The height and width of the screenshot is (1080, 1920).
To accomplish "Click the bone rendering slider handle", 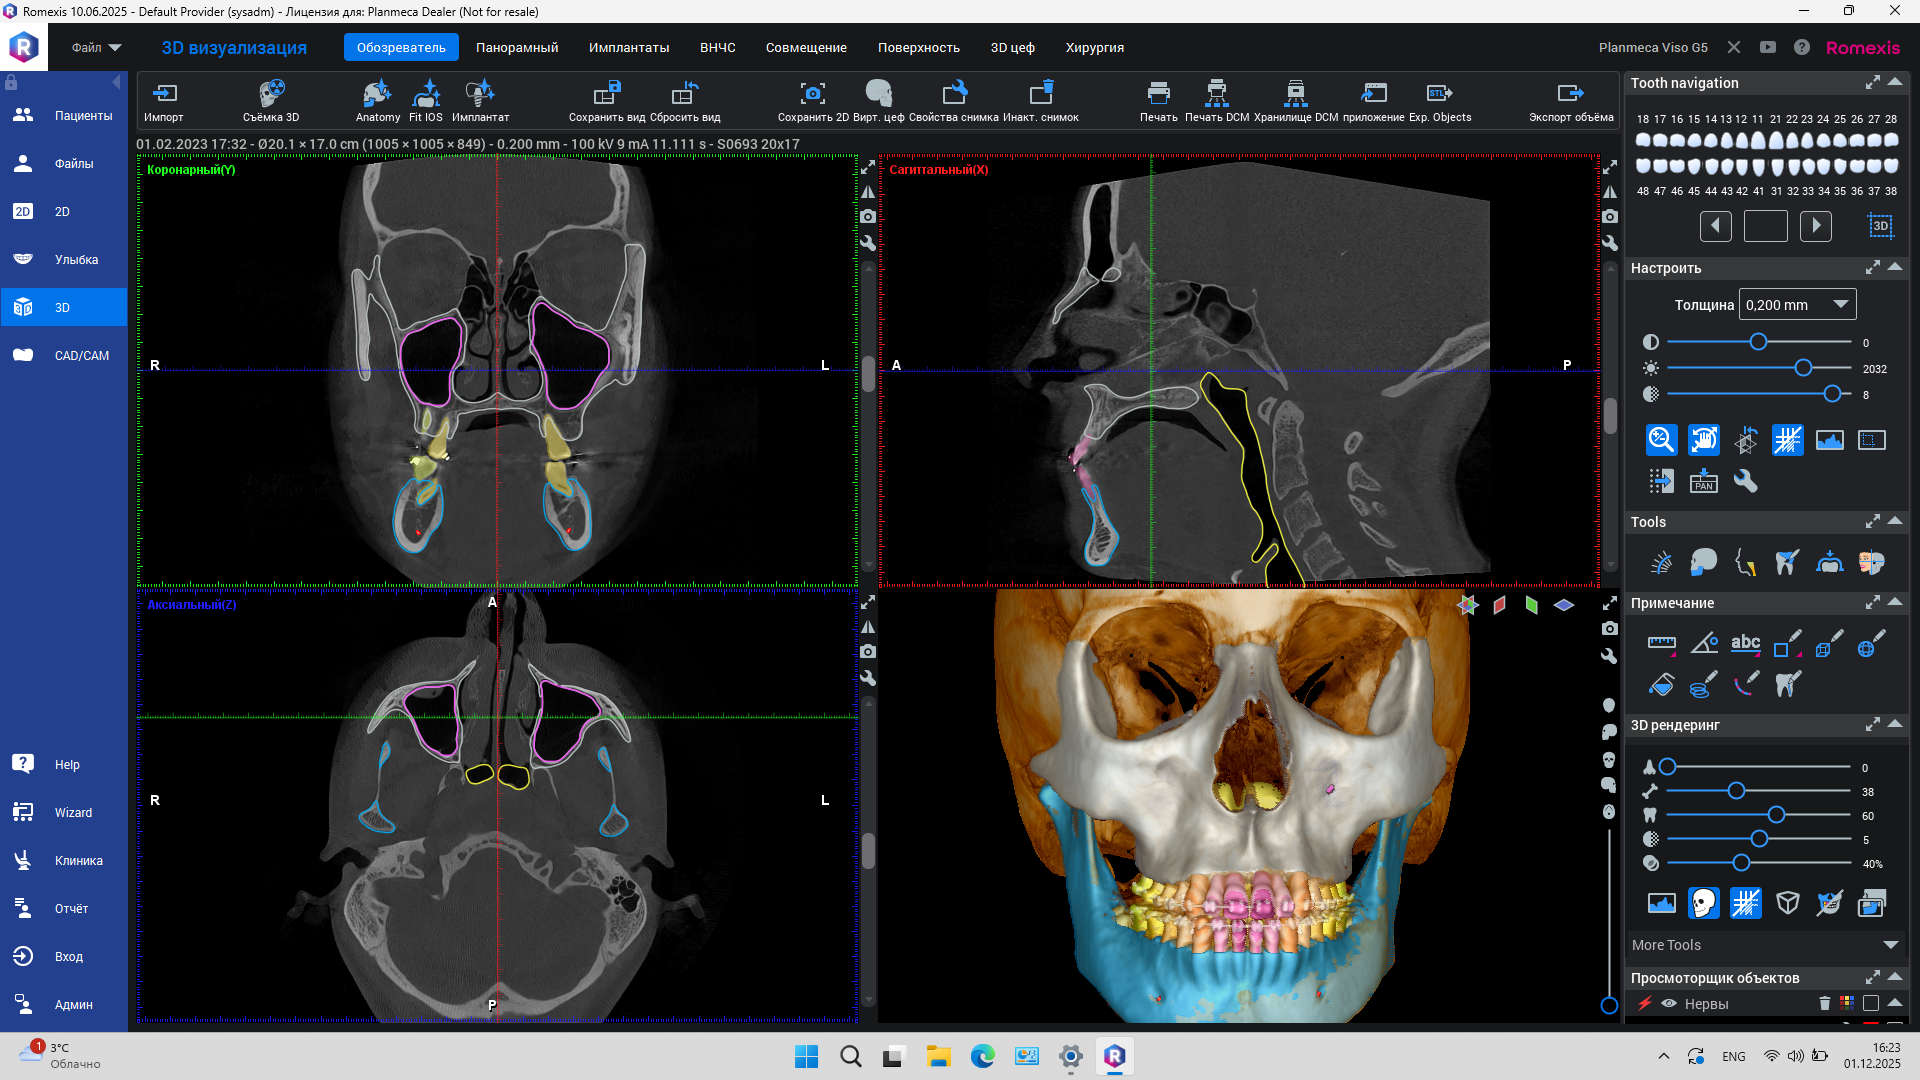I will pyautogui.click(x=1736, y=791).
